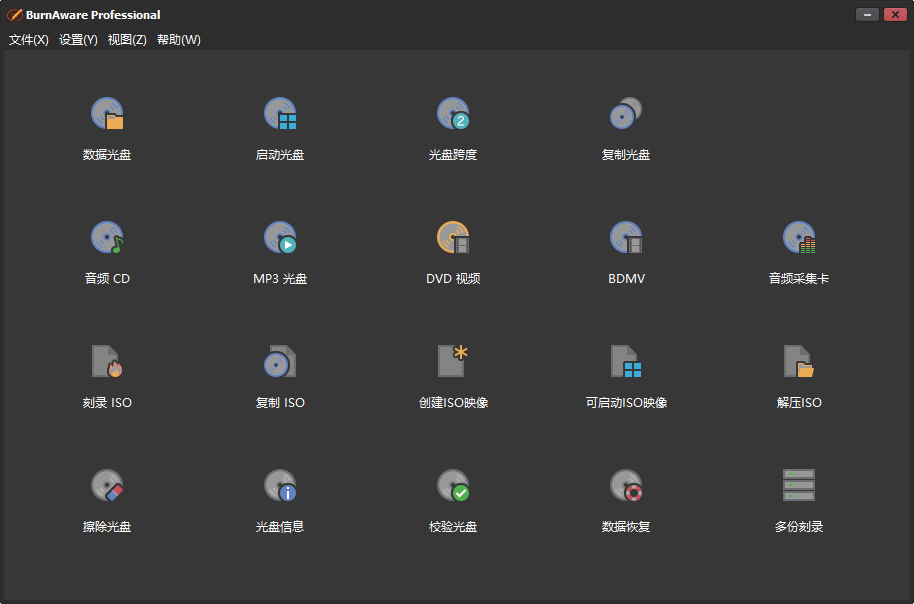
Task: Launch the 启动光盘 boot disc icon
Action: click(x=280, y=115)
